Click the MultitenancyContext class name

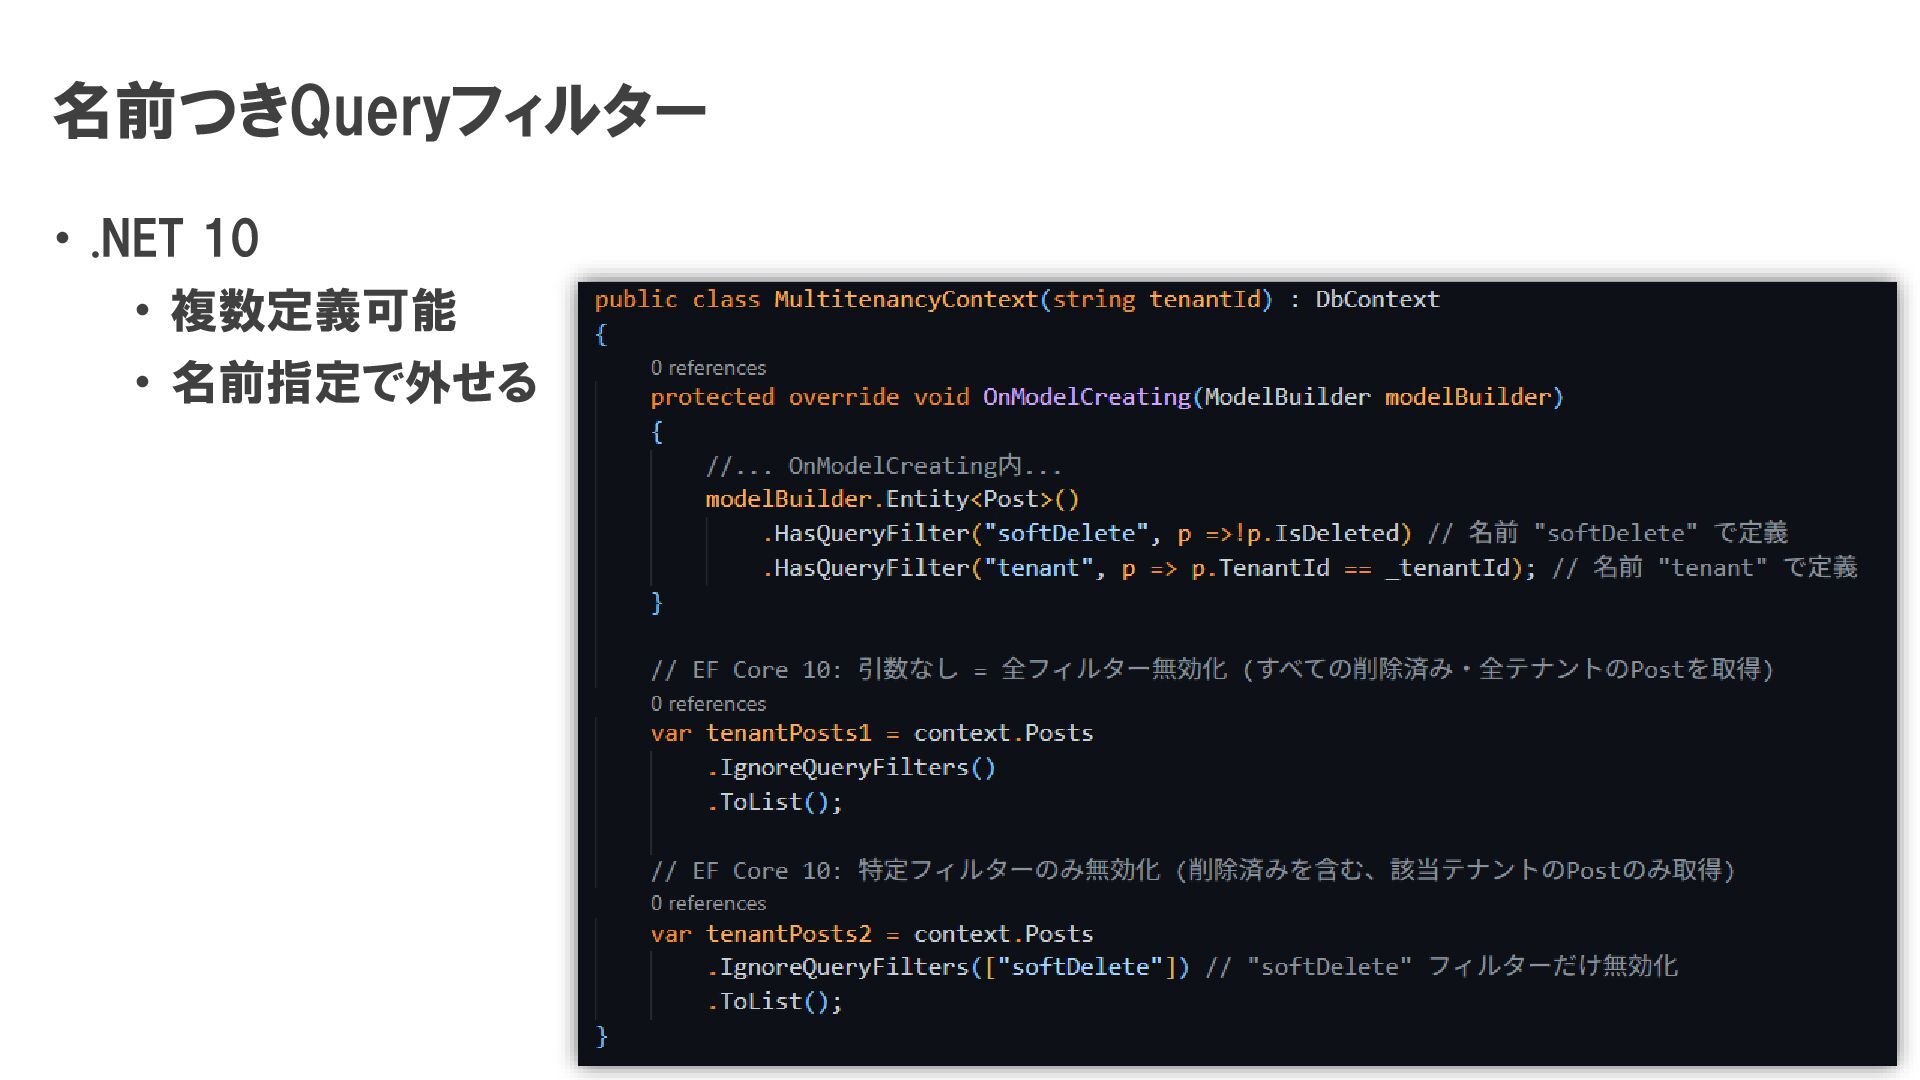click(x=906, y=299)
